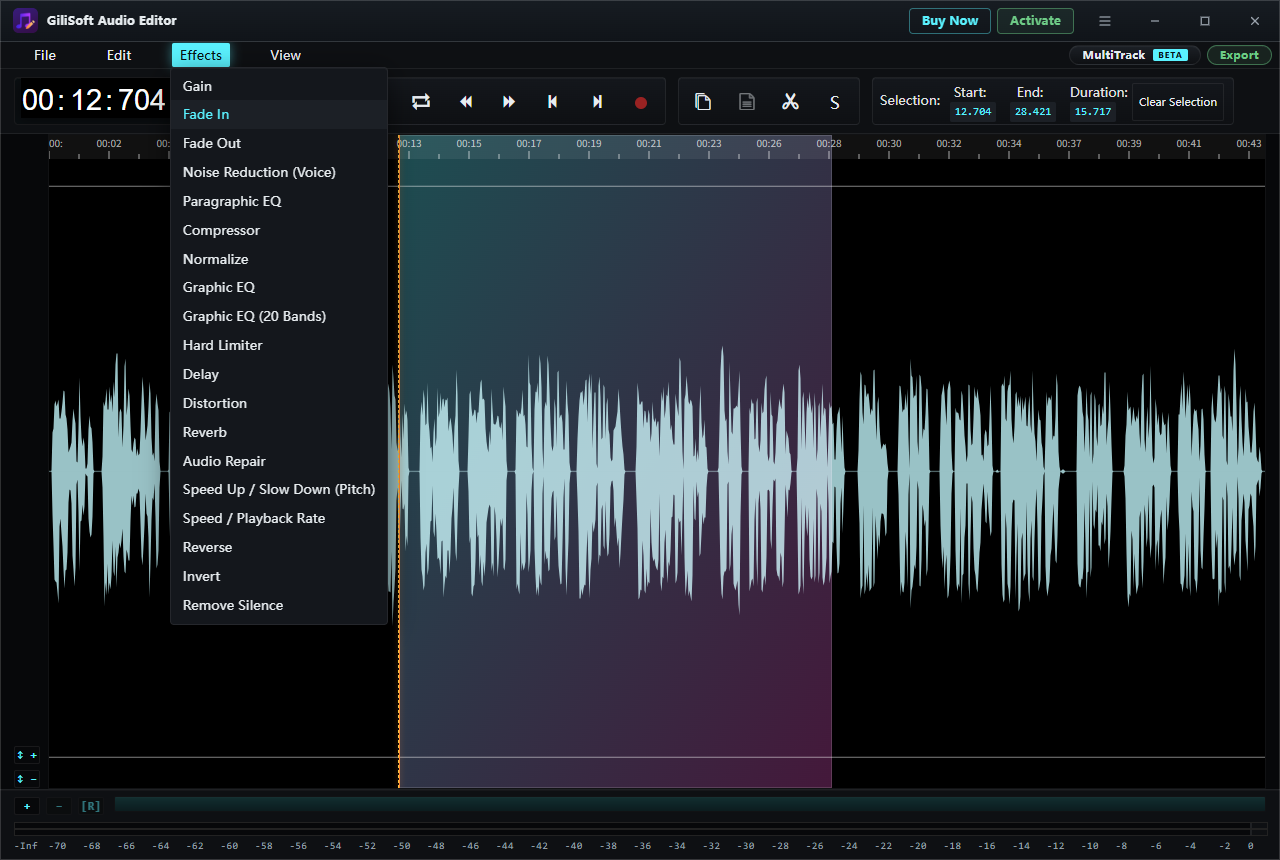The image size is (1280, 860).
Task: Select the Fade Out effect
Action: pyautogui.click(x=279, y=143)
